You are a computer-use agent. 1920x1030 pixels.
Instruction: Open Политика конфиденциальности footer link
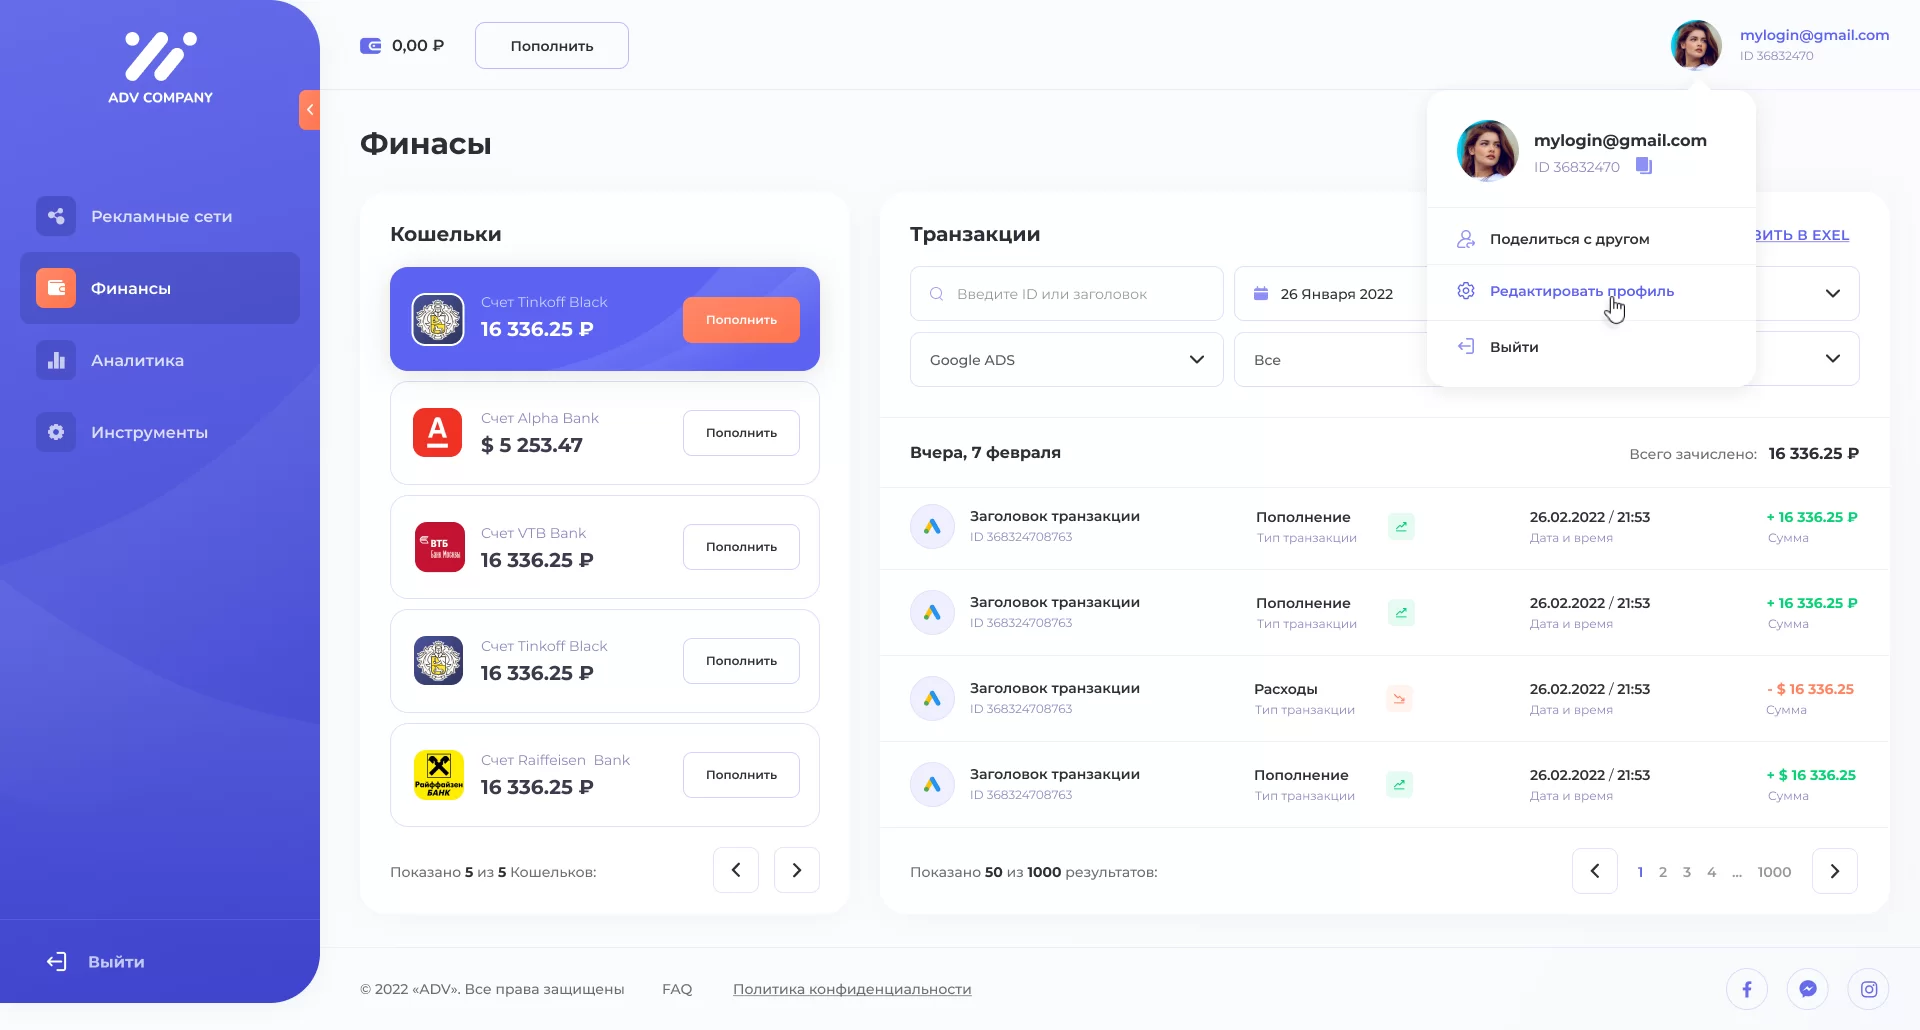(x=852, y=989)
